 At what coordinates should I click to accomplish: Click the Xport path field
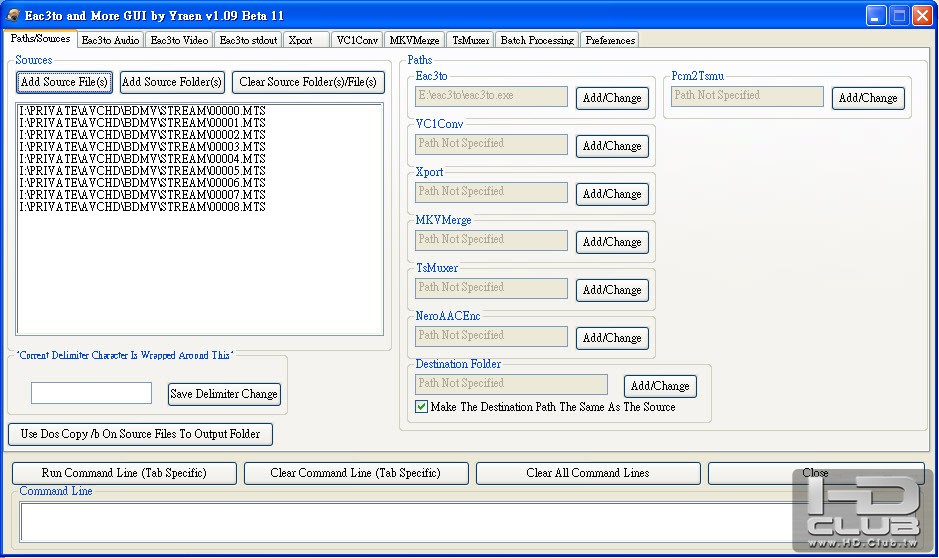click(491, 192)
